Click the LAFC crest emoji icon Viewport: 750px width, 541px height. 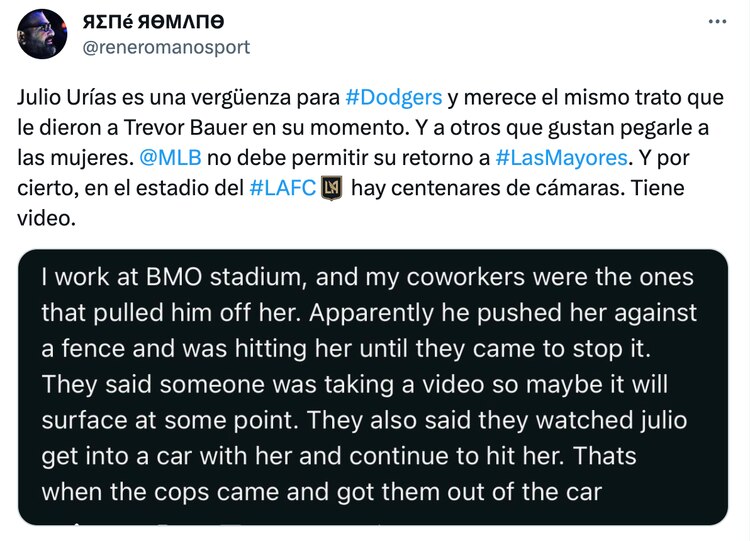(330, 188)
